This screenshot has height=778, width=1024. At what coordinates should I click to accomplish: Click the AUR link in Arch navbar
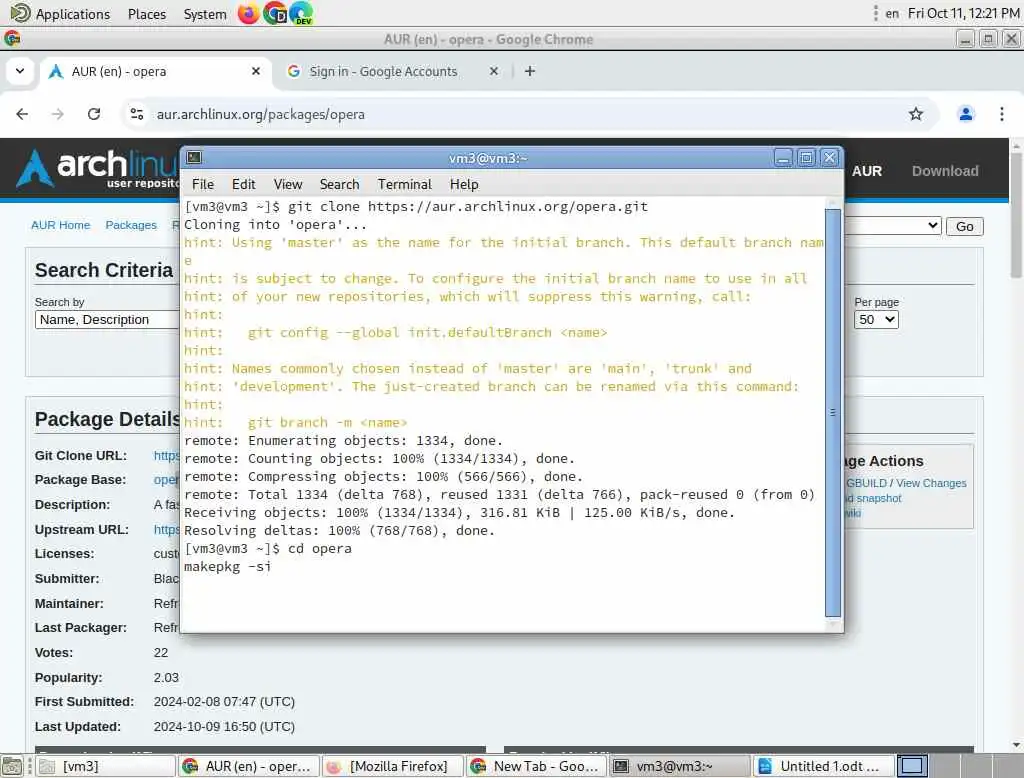click(x=867, y=171)
